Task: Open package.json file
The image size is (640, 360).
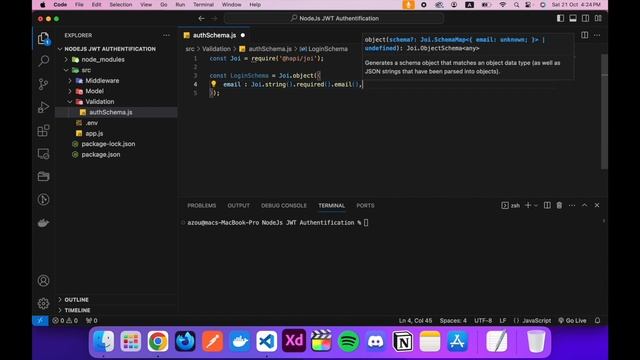Action: pos(101,155)
